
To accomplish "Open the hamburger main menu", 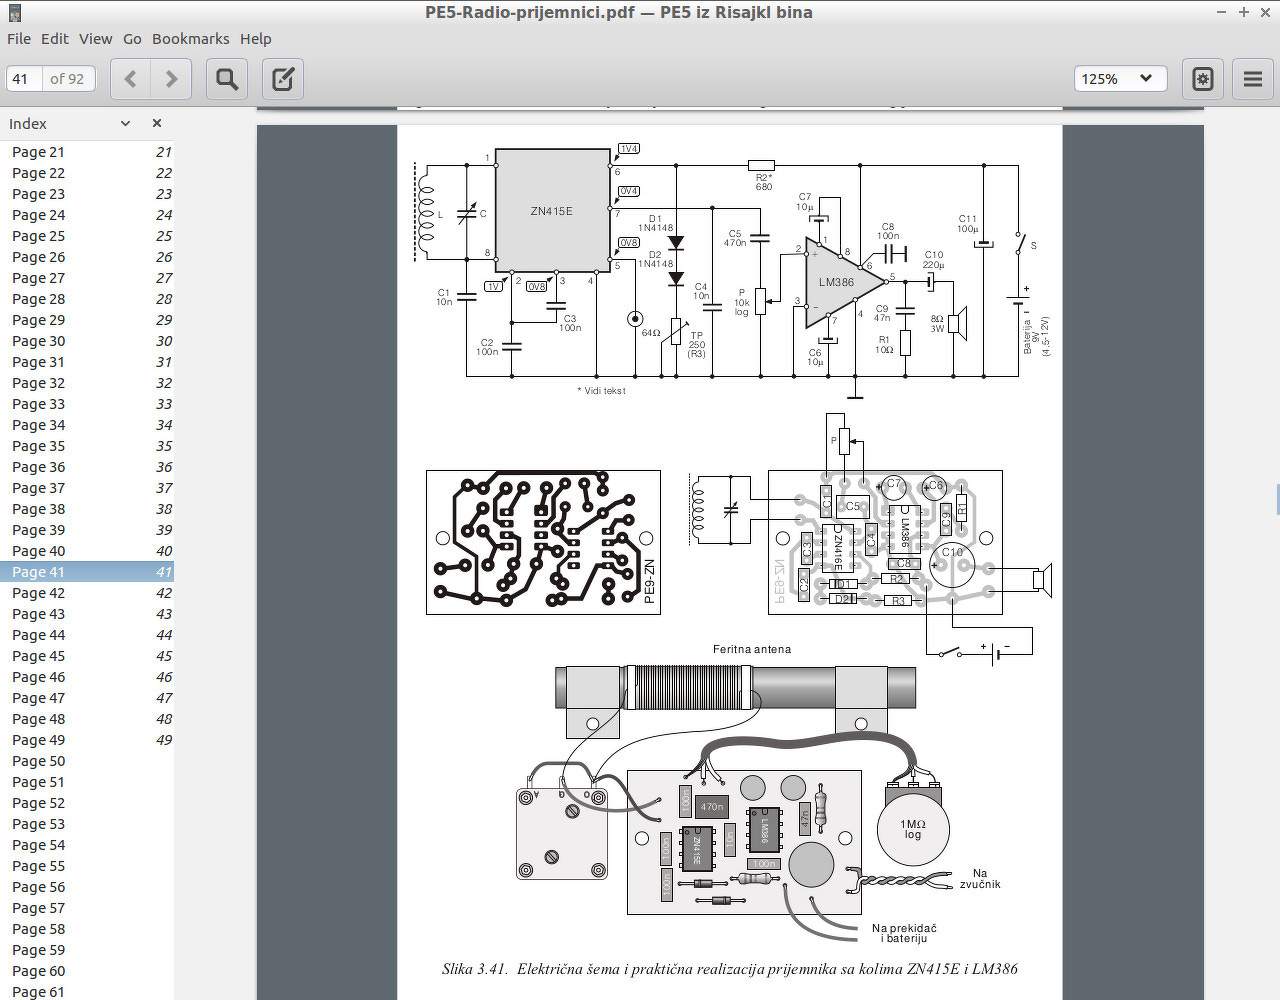I will pyautogui.click(x=1253, y=79).
